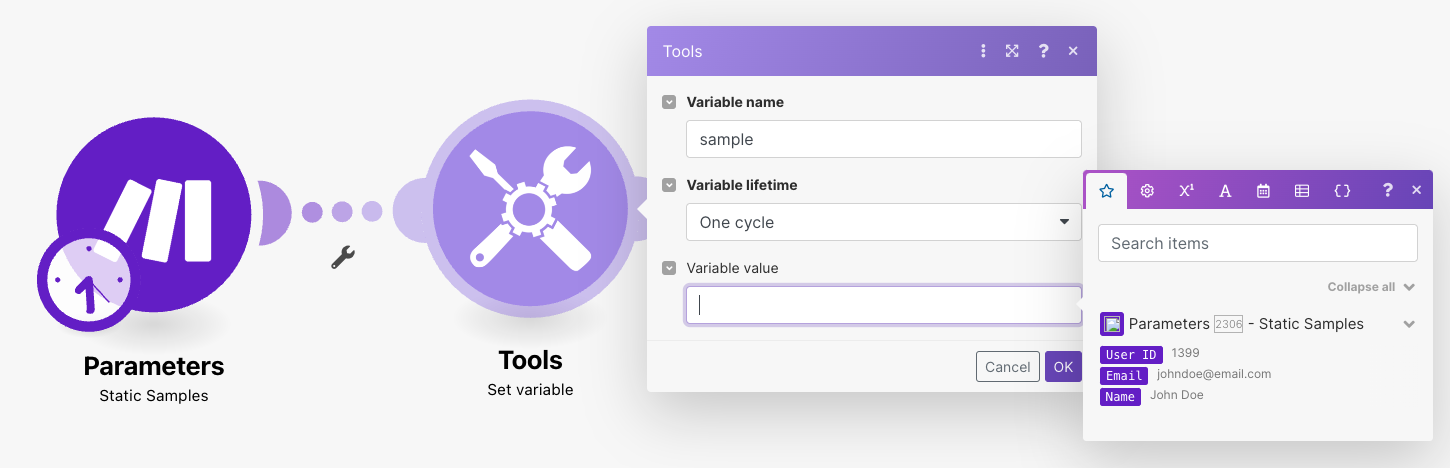Screen dimensions: 1450x468
Task: Click the help question mark in mapping panel
Action: click(x=1387, y=190)
